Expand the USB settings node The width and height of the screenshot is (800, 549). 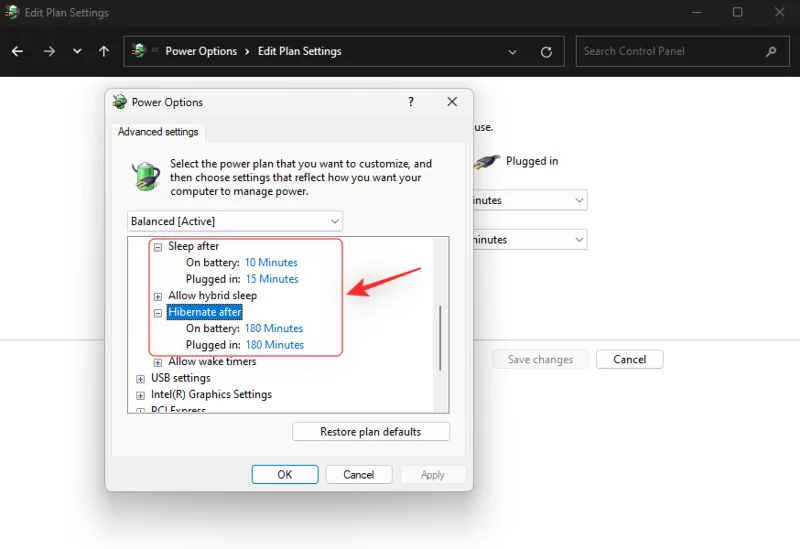(x=140, y=378)
